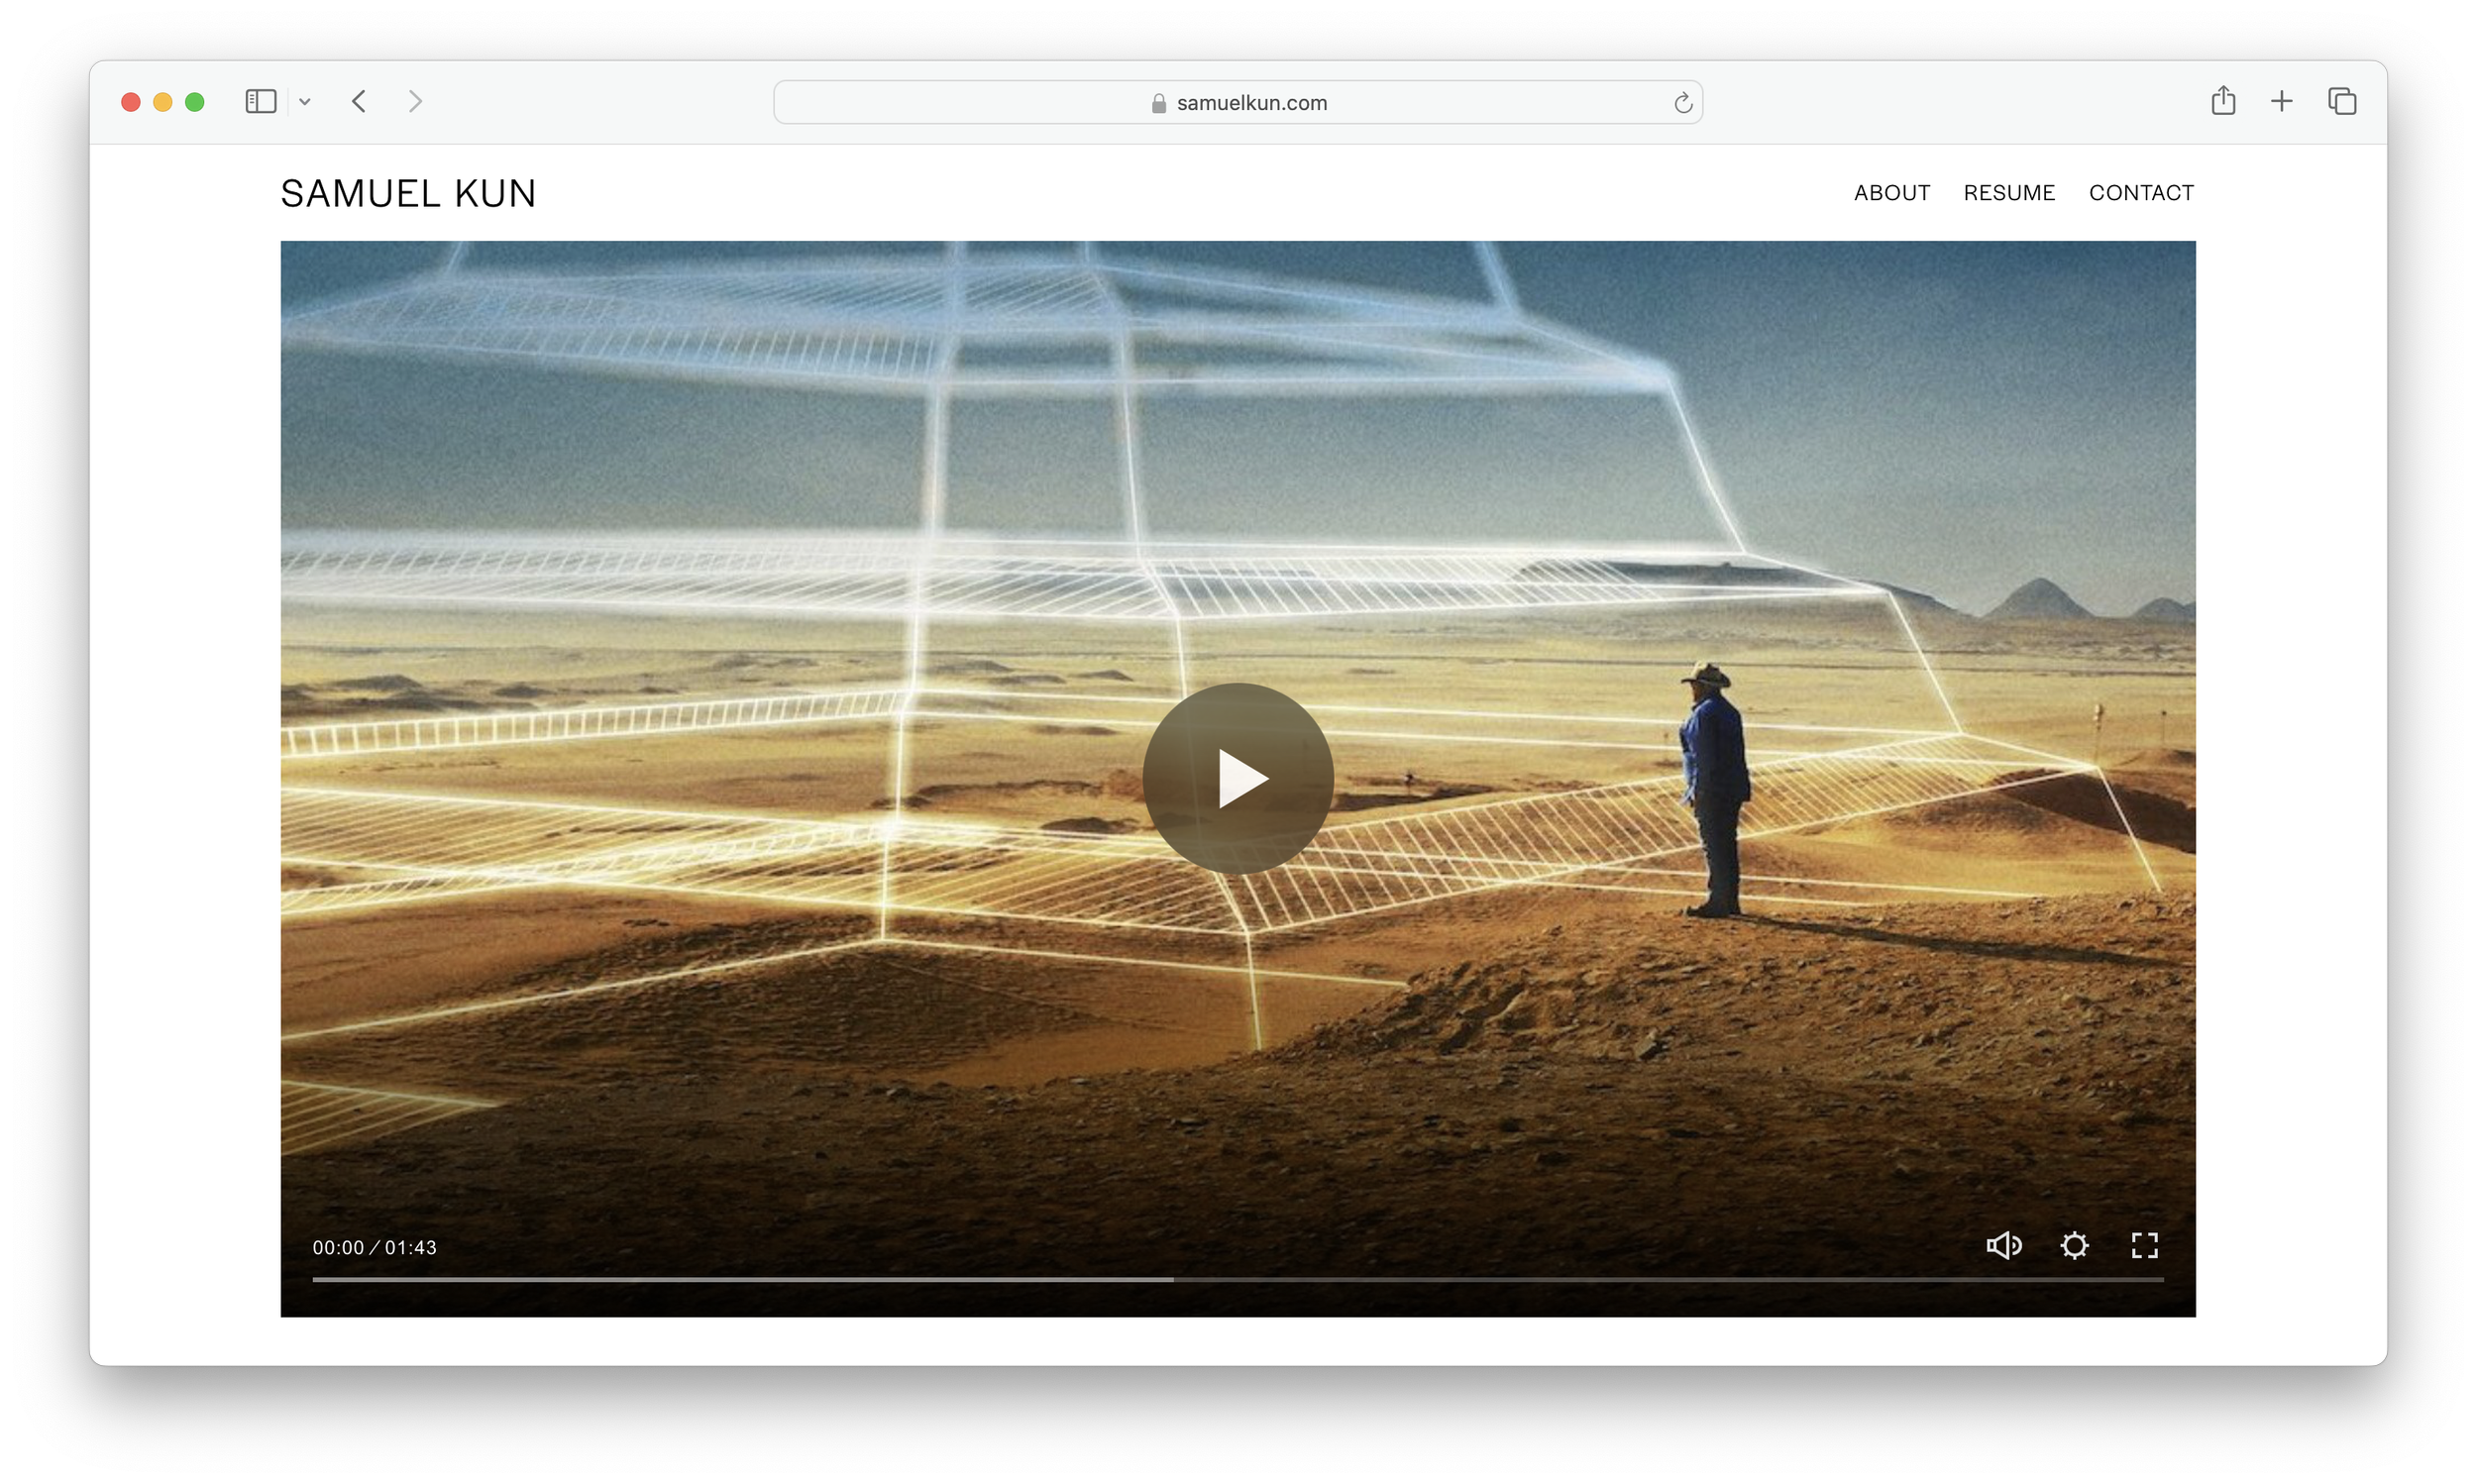Go to the CONTACT page
The height and width of the screenshot is (1484, 2477).
(2140, 193)
